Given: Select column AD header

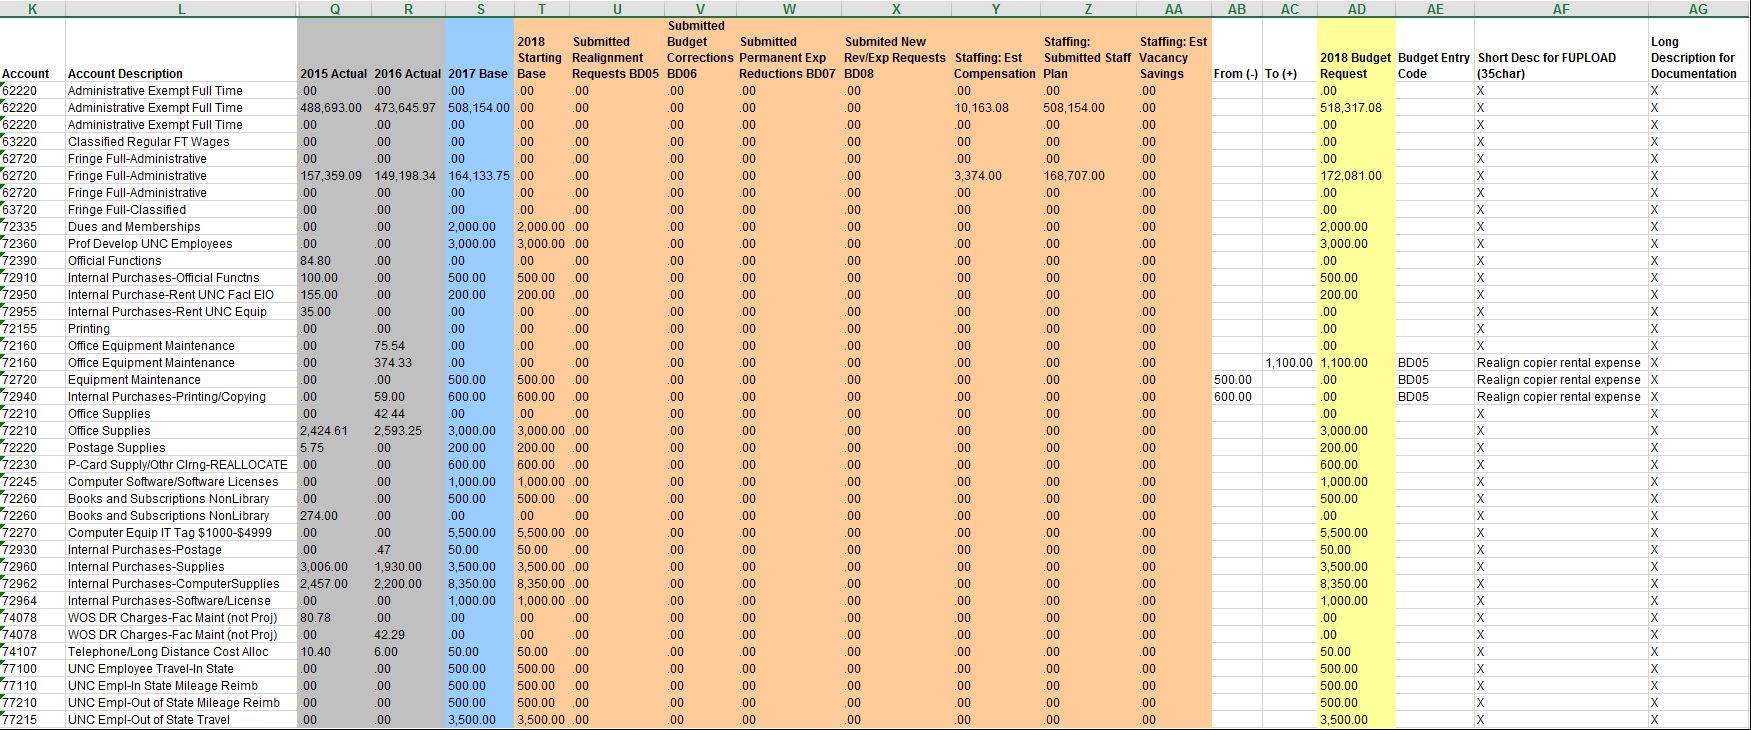Looking at the screenshot, I should point(1356,9).
